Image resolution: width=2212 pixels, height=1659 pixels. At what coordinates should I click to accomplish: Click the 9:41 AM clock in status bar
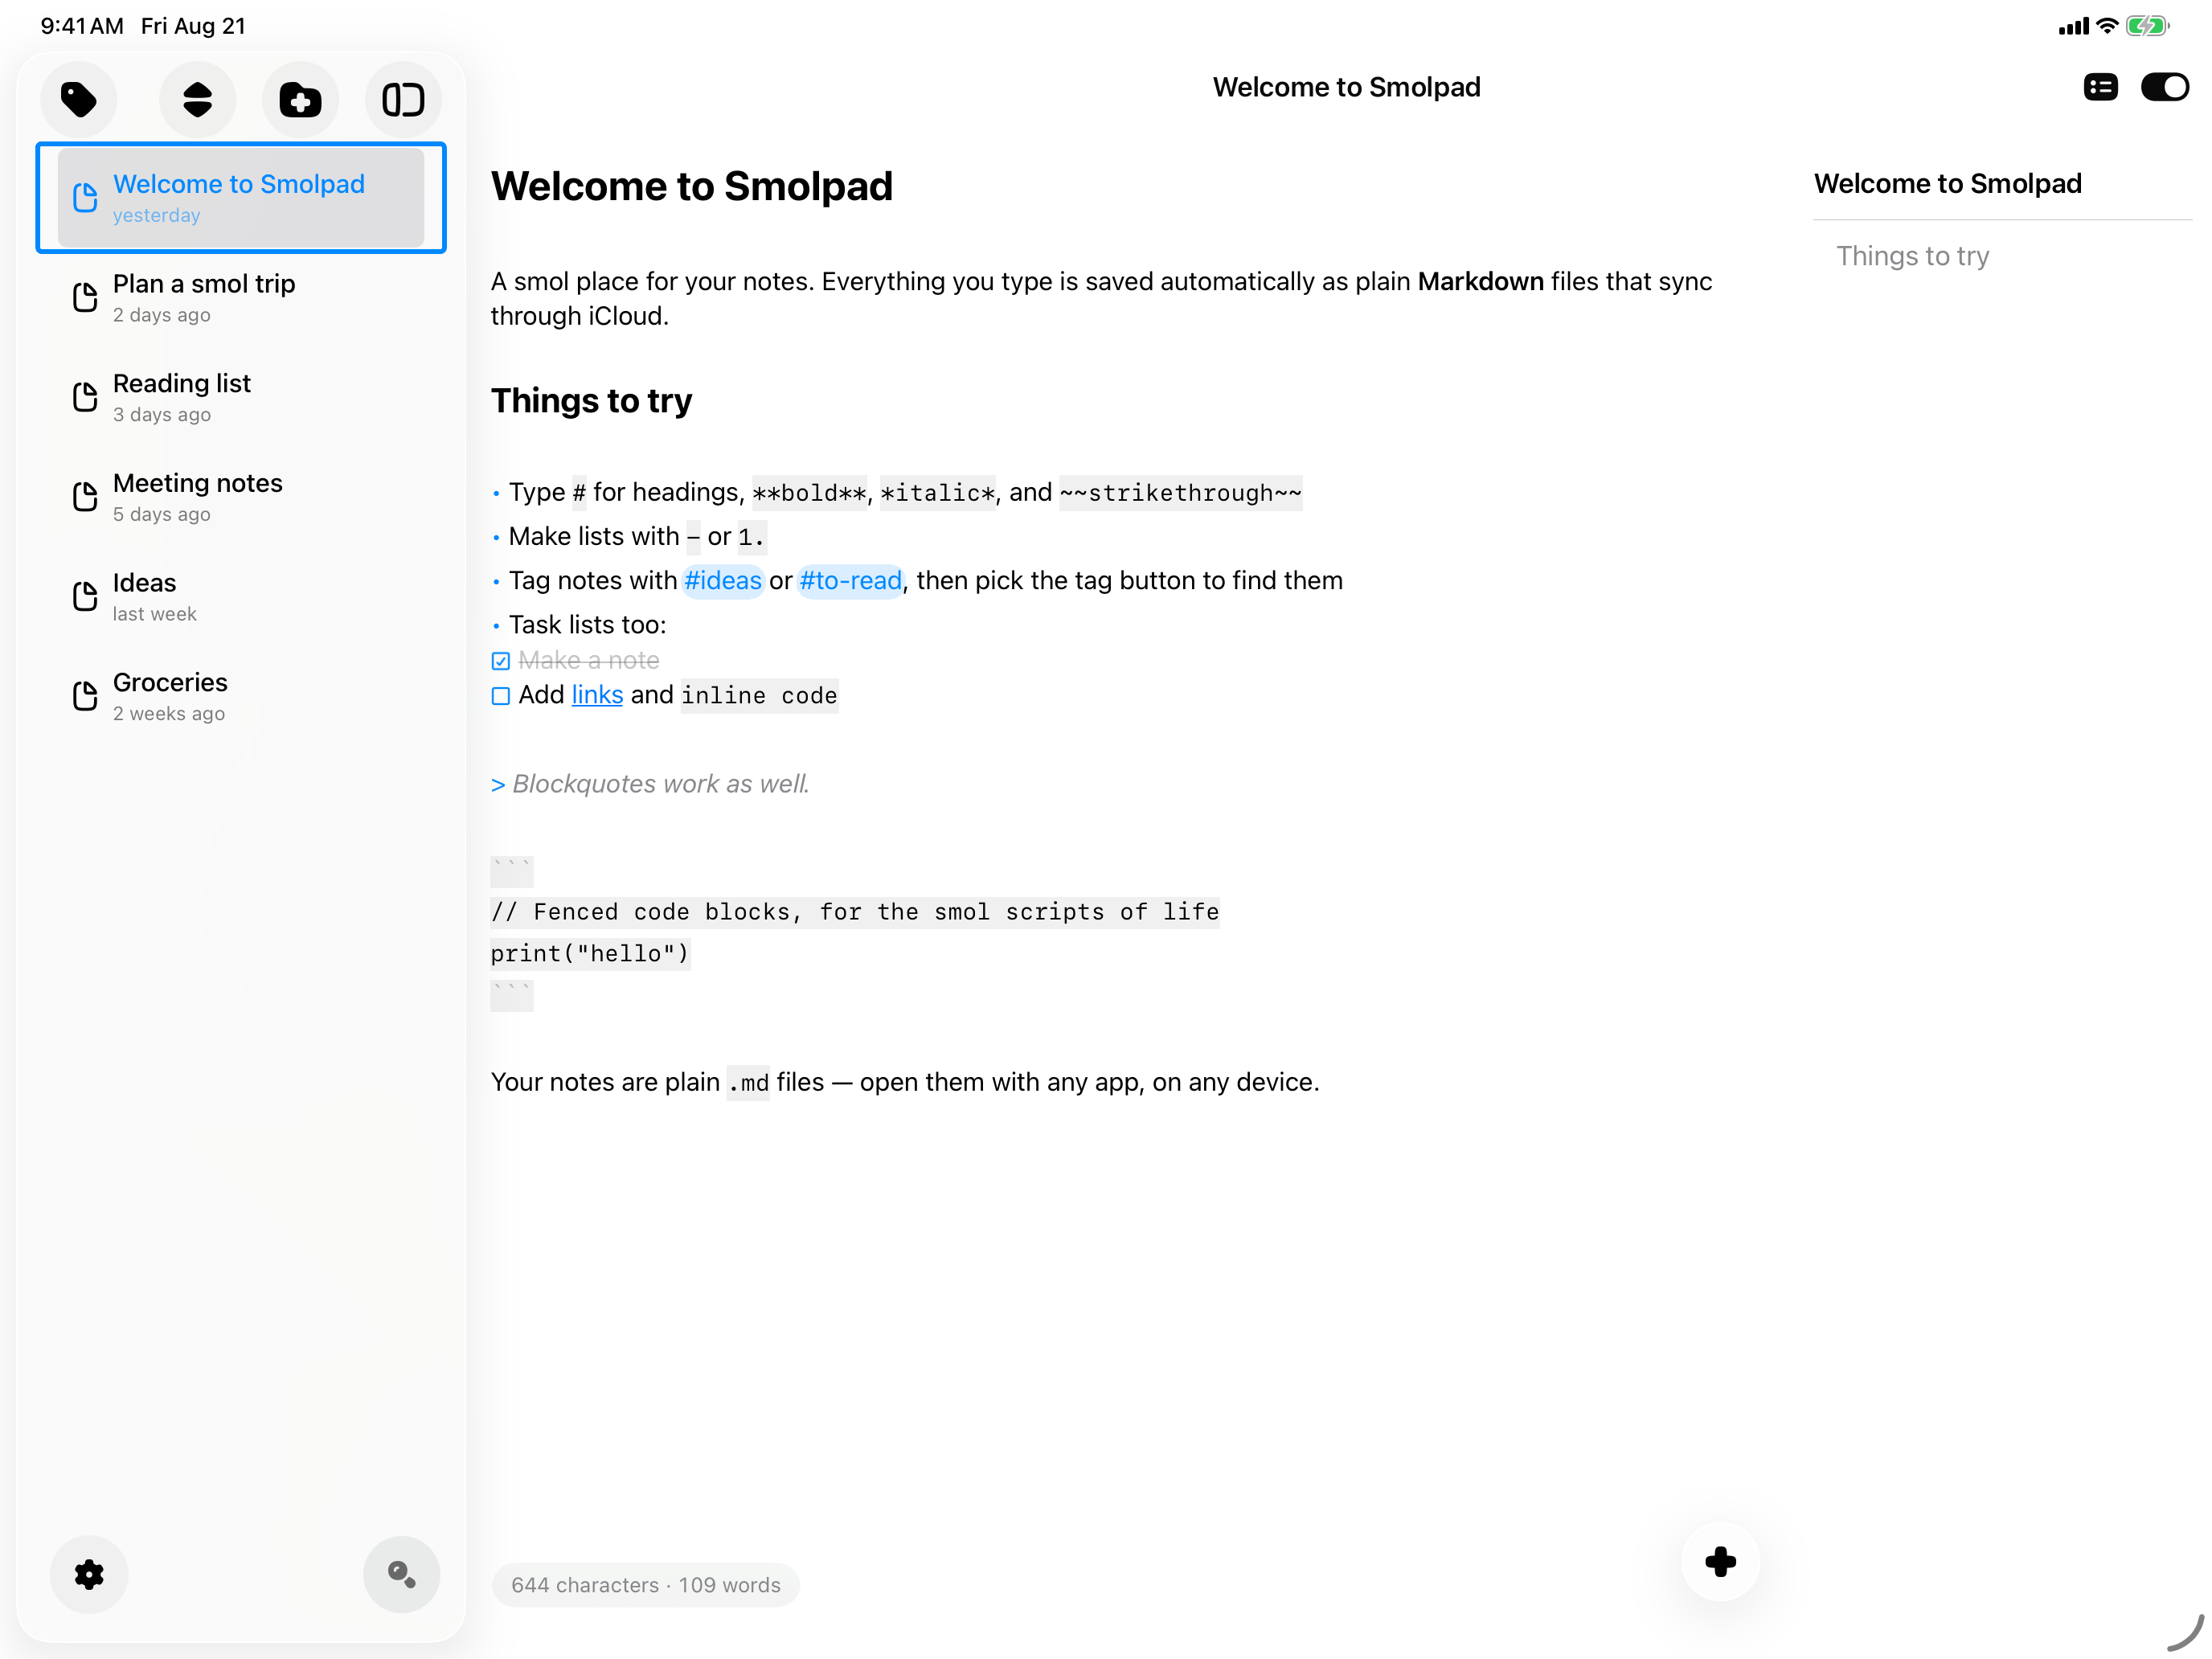click(x=82, y=26)
